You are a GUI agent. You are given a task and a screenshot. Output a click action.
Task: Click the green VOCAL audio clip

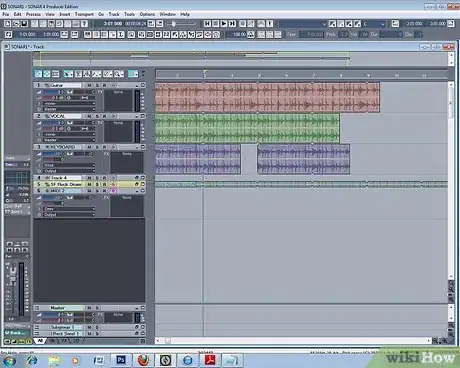pos(247,128)
